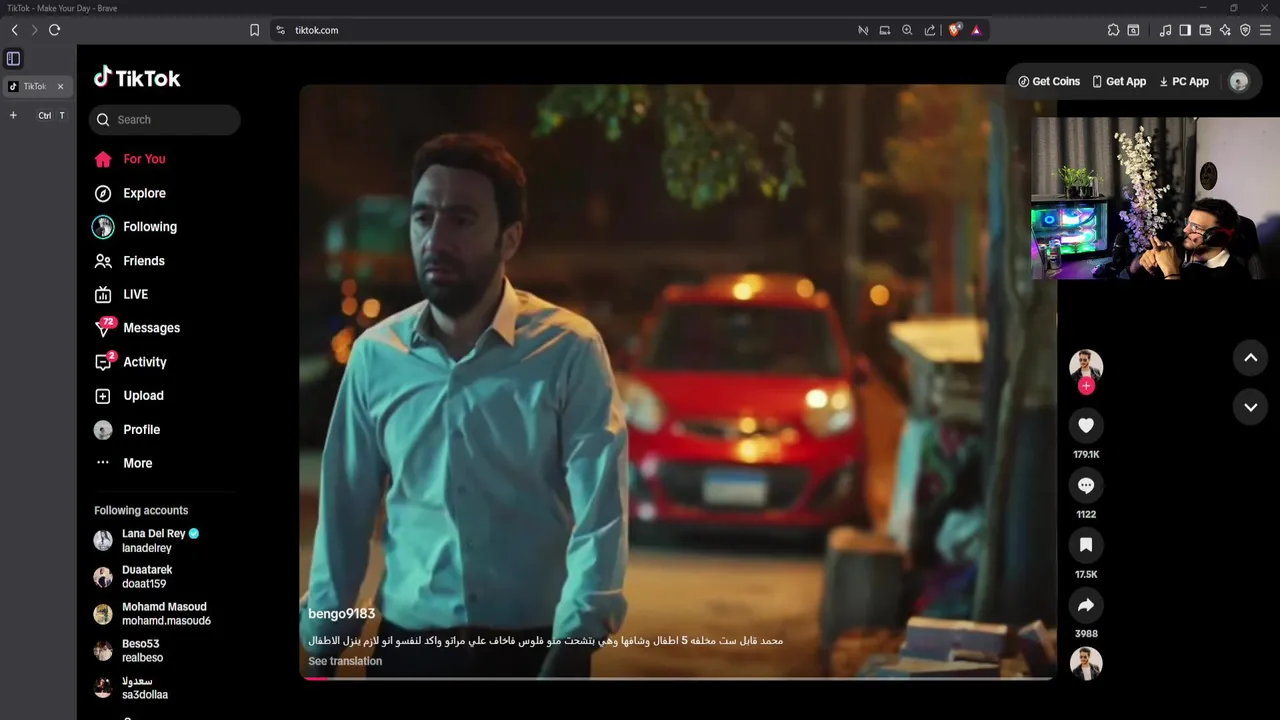Open the Upload page
The image size is (1280, 720).
(x=129, y=396)
